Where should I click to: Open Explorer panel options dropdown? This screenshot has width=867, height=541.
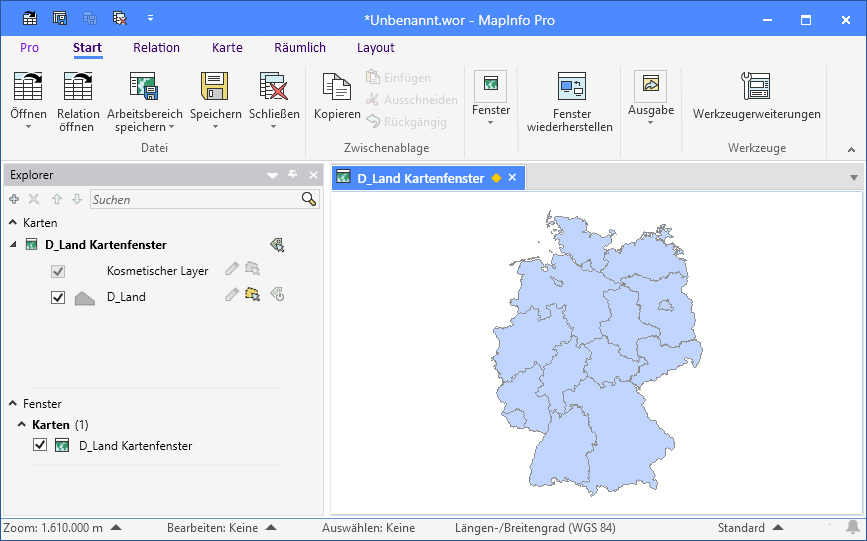pos(272,175)
